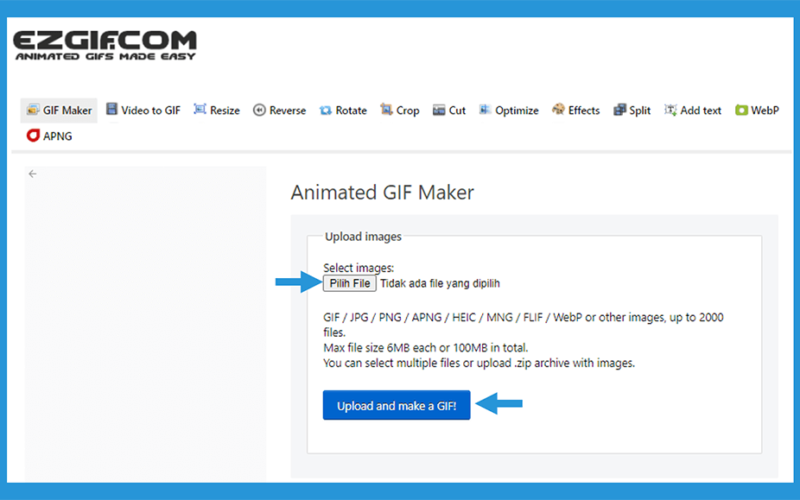Select the Optimize menu label
The height and width of the screenshot is (500, 800).
[517, 111]
